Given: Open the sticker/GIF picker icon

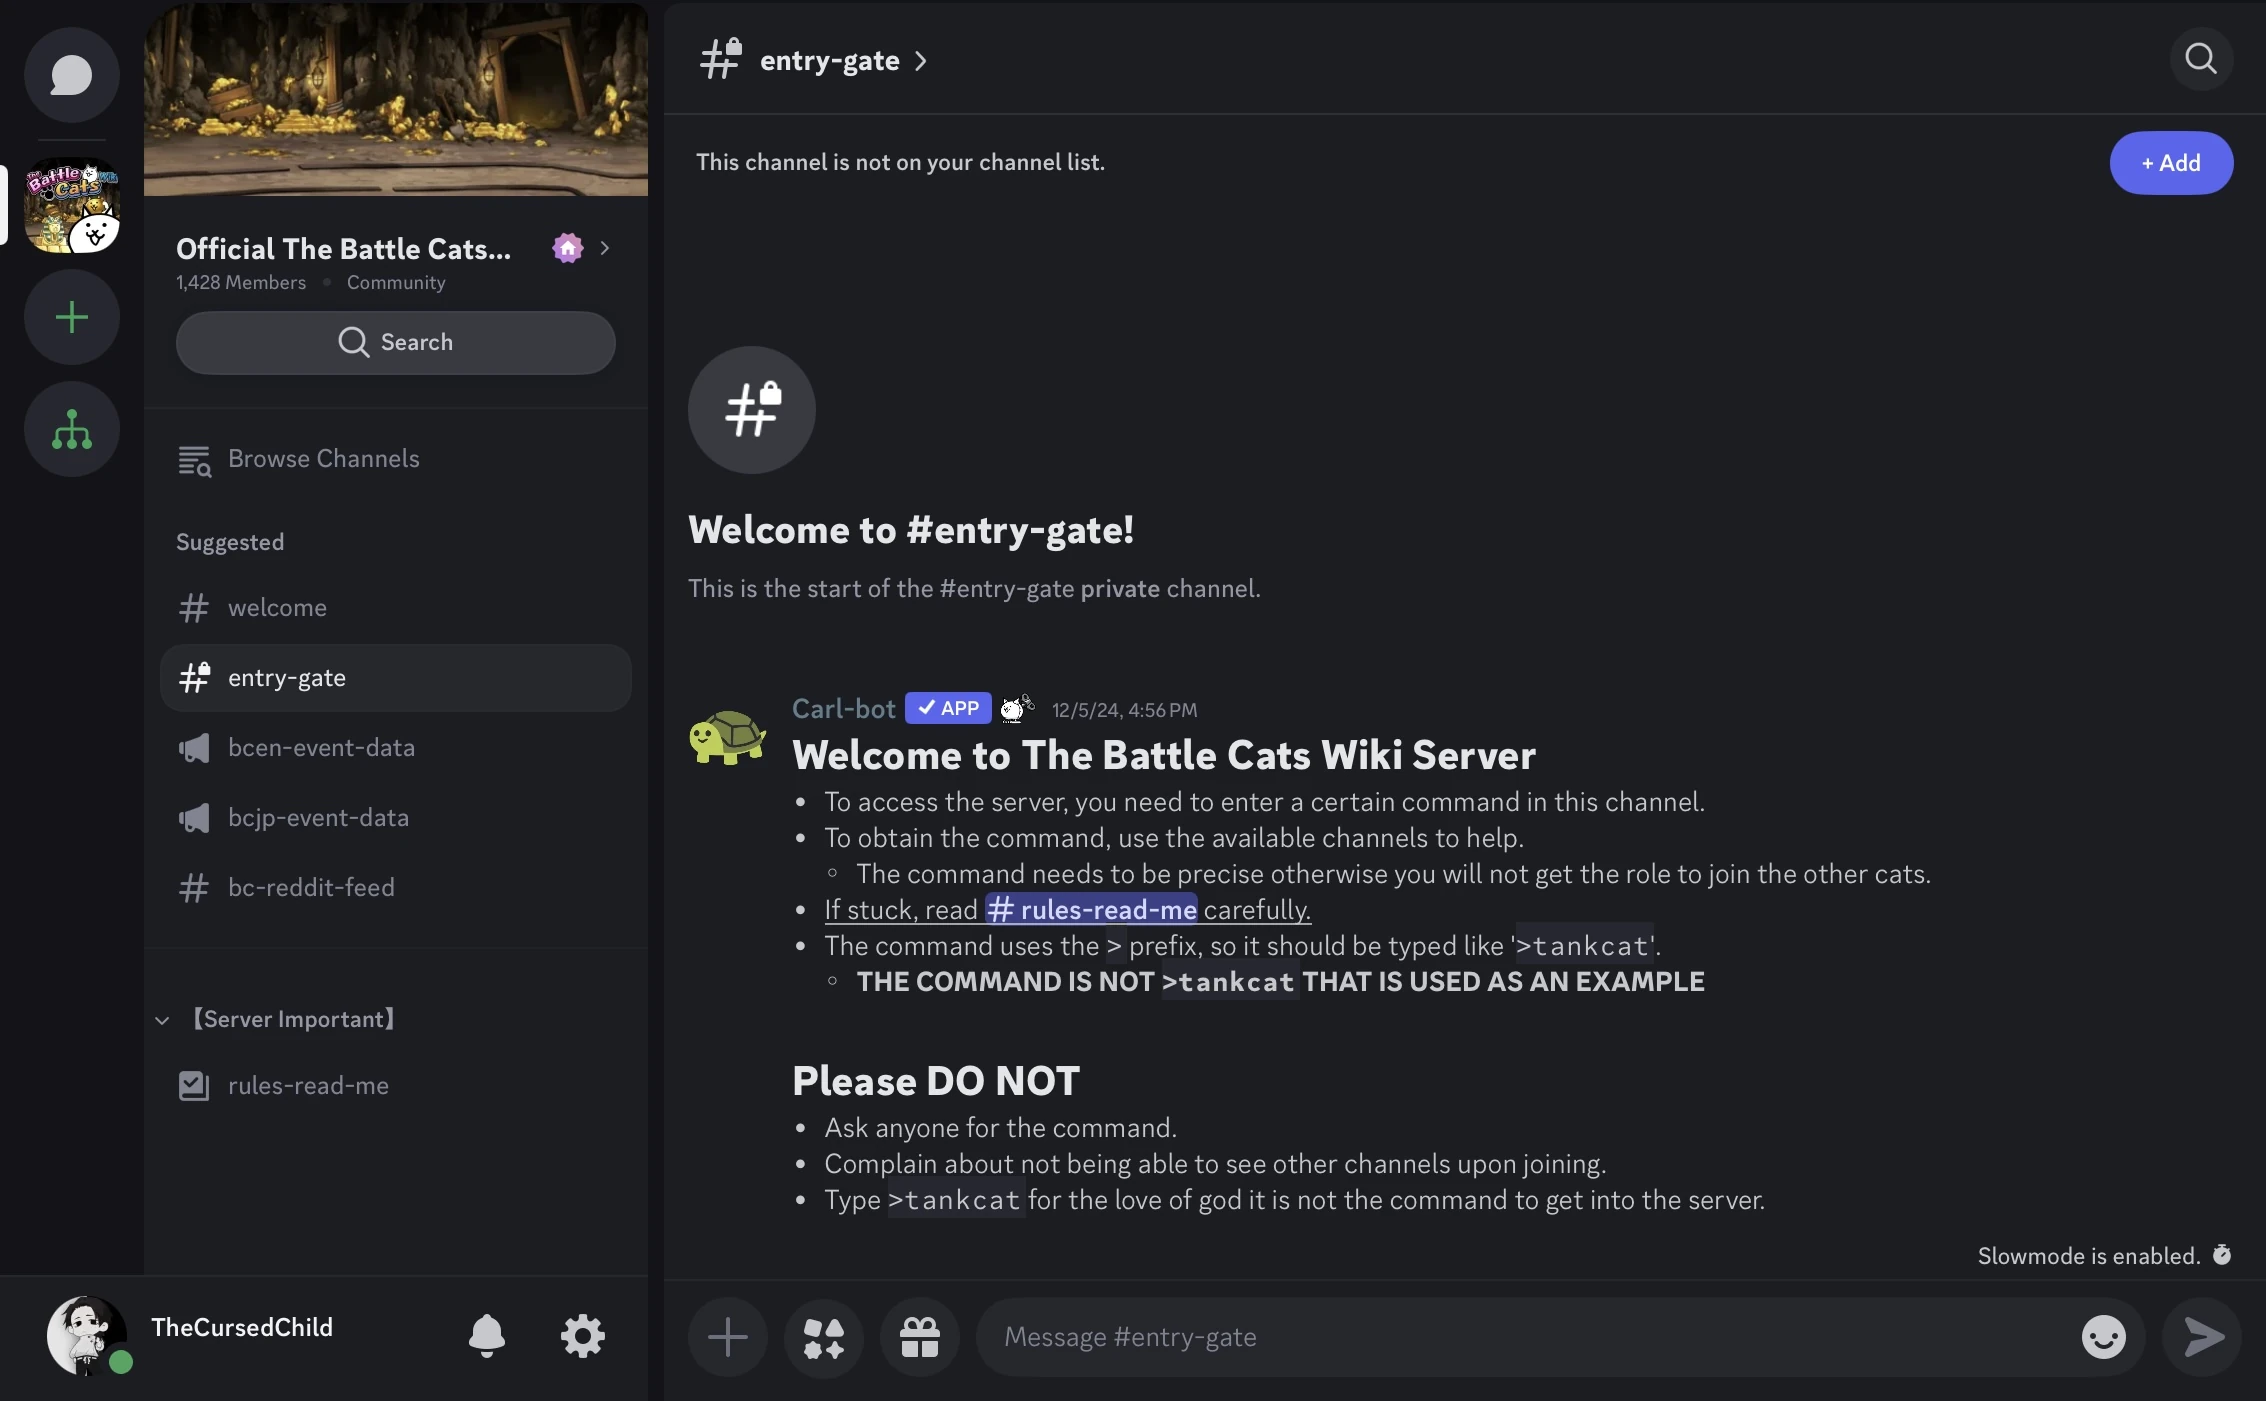Looking at the screenshot, I should [823, 1337].
